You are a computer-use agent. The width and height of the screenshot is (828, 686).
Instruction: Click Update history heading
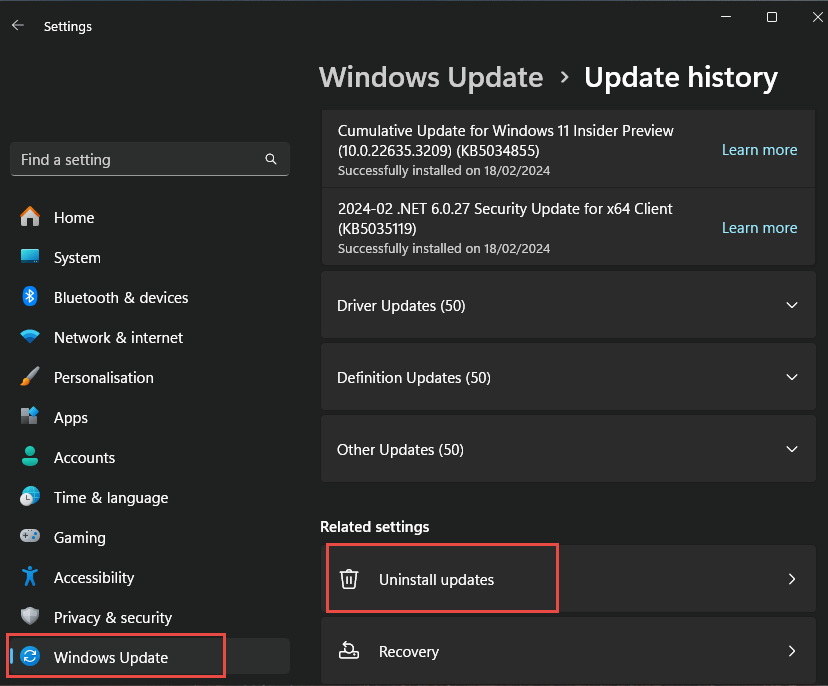tap(681, 78)
